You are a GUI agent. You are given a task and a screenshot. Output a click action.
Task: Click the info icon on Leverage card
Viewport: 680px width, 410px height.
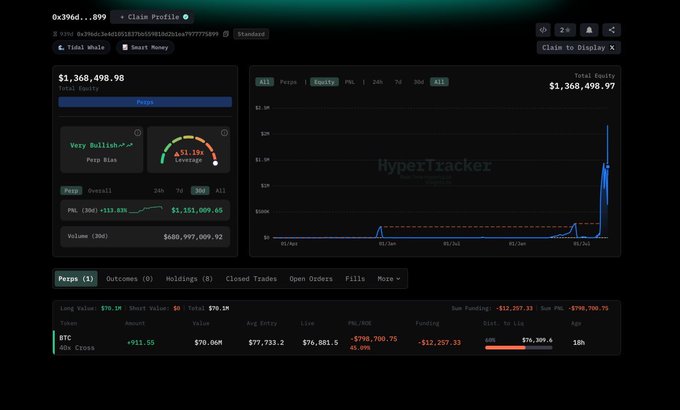(x=224, y=133)
